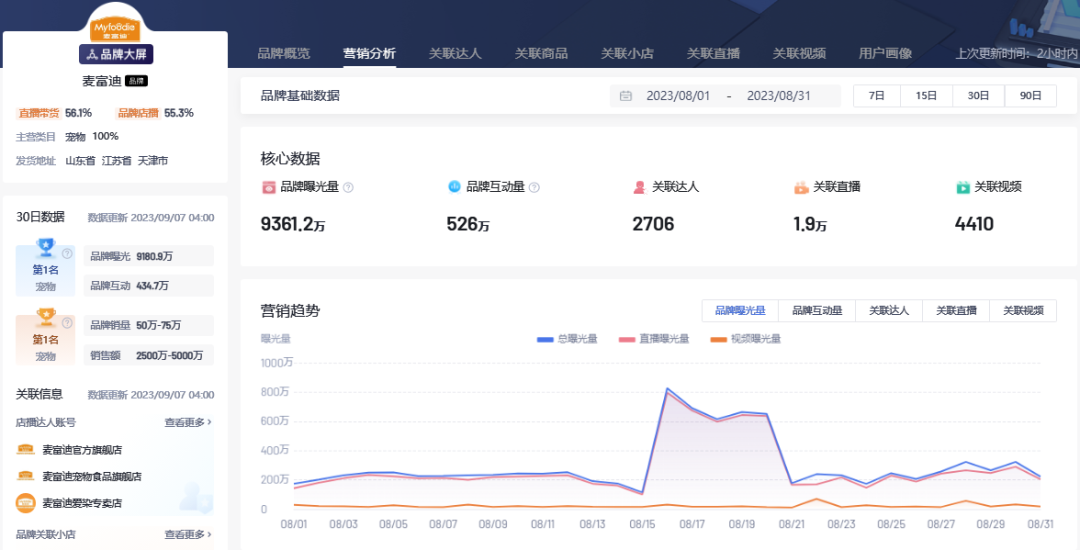Click the 08/15 label on chart axis
This screenshot has height=550, width=1080.
[x=642, y=525]
